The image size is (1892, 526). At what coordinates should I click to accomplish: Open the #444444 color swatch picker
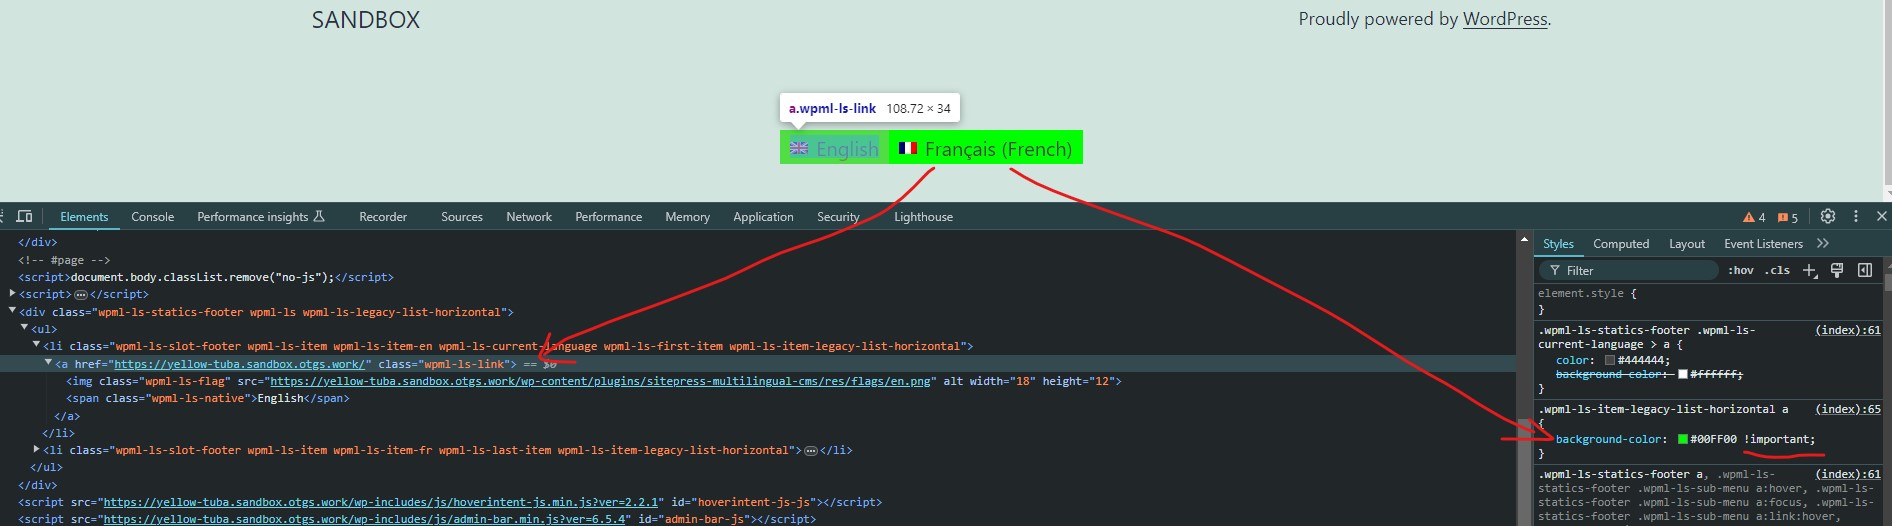[1610, 360]
